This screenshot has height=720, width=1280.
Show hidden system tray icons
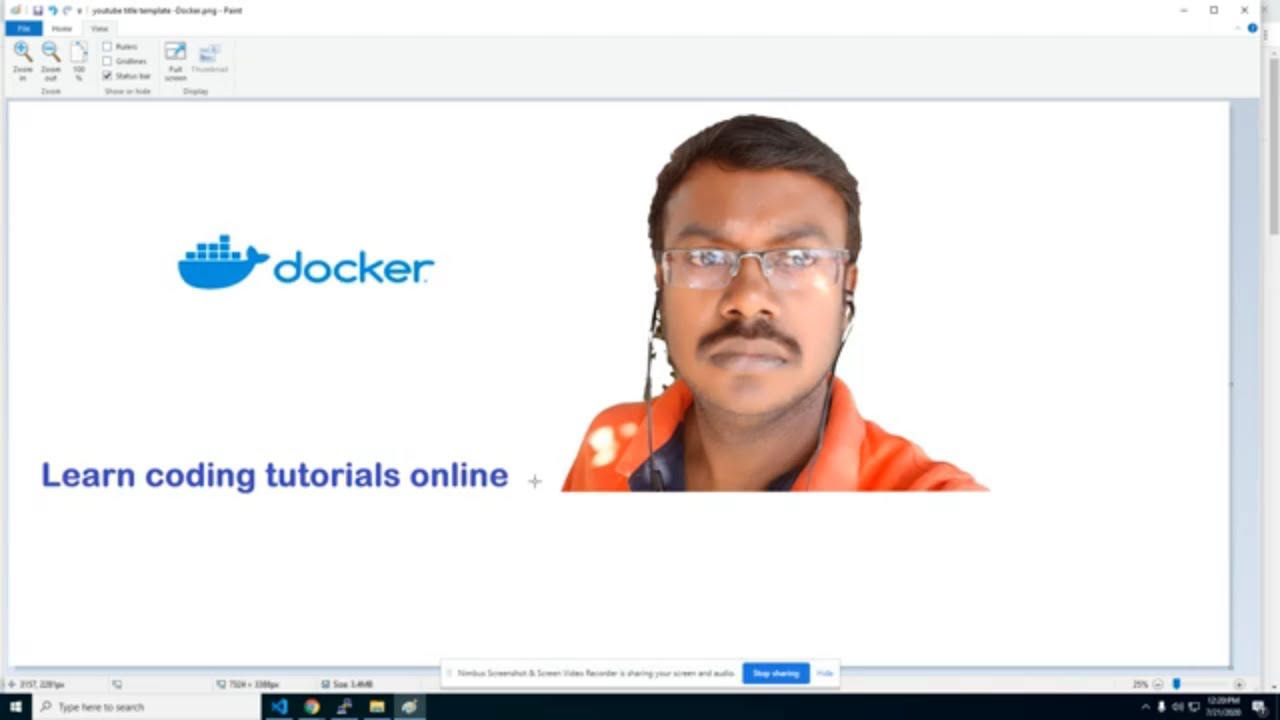1145,707
